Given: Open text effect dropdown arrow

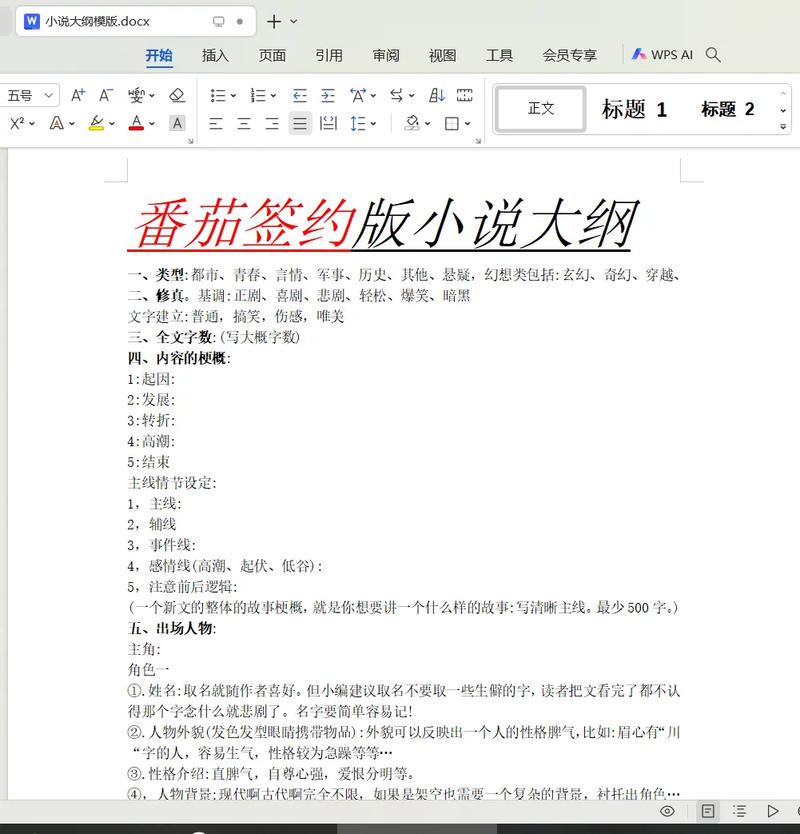Looking at the screenshot, I should pos(72,124).
